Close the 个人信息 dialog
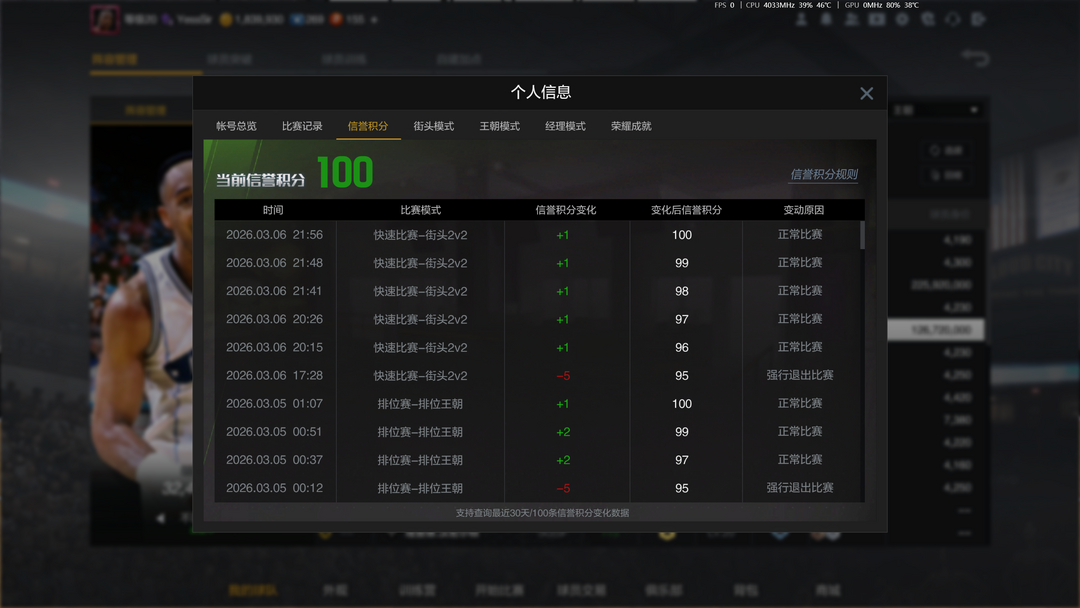Viewport: 1080px width, 608px height. pyautogui.click(x=866, y=93)
